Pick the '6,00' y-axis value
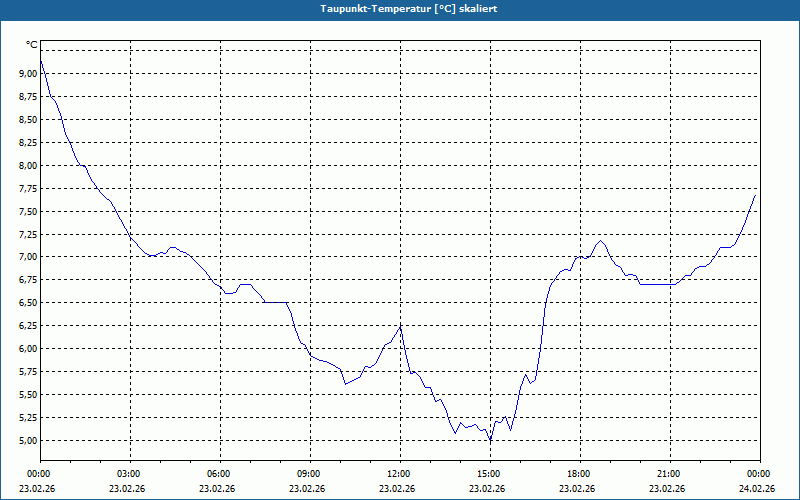 coord(28,348)
